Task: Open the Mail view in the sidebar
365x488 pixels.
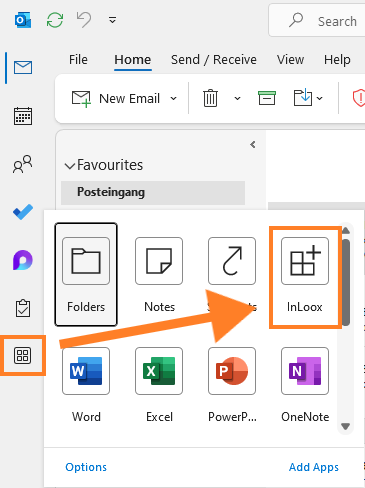Action: pos(23,68)
